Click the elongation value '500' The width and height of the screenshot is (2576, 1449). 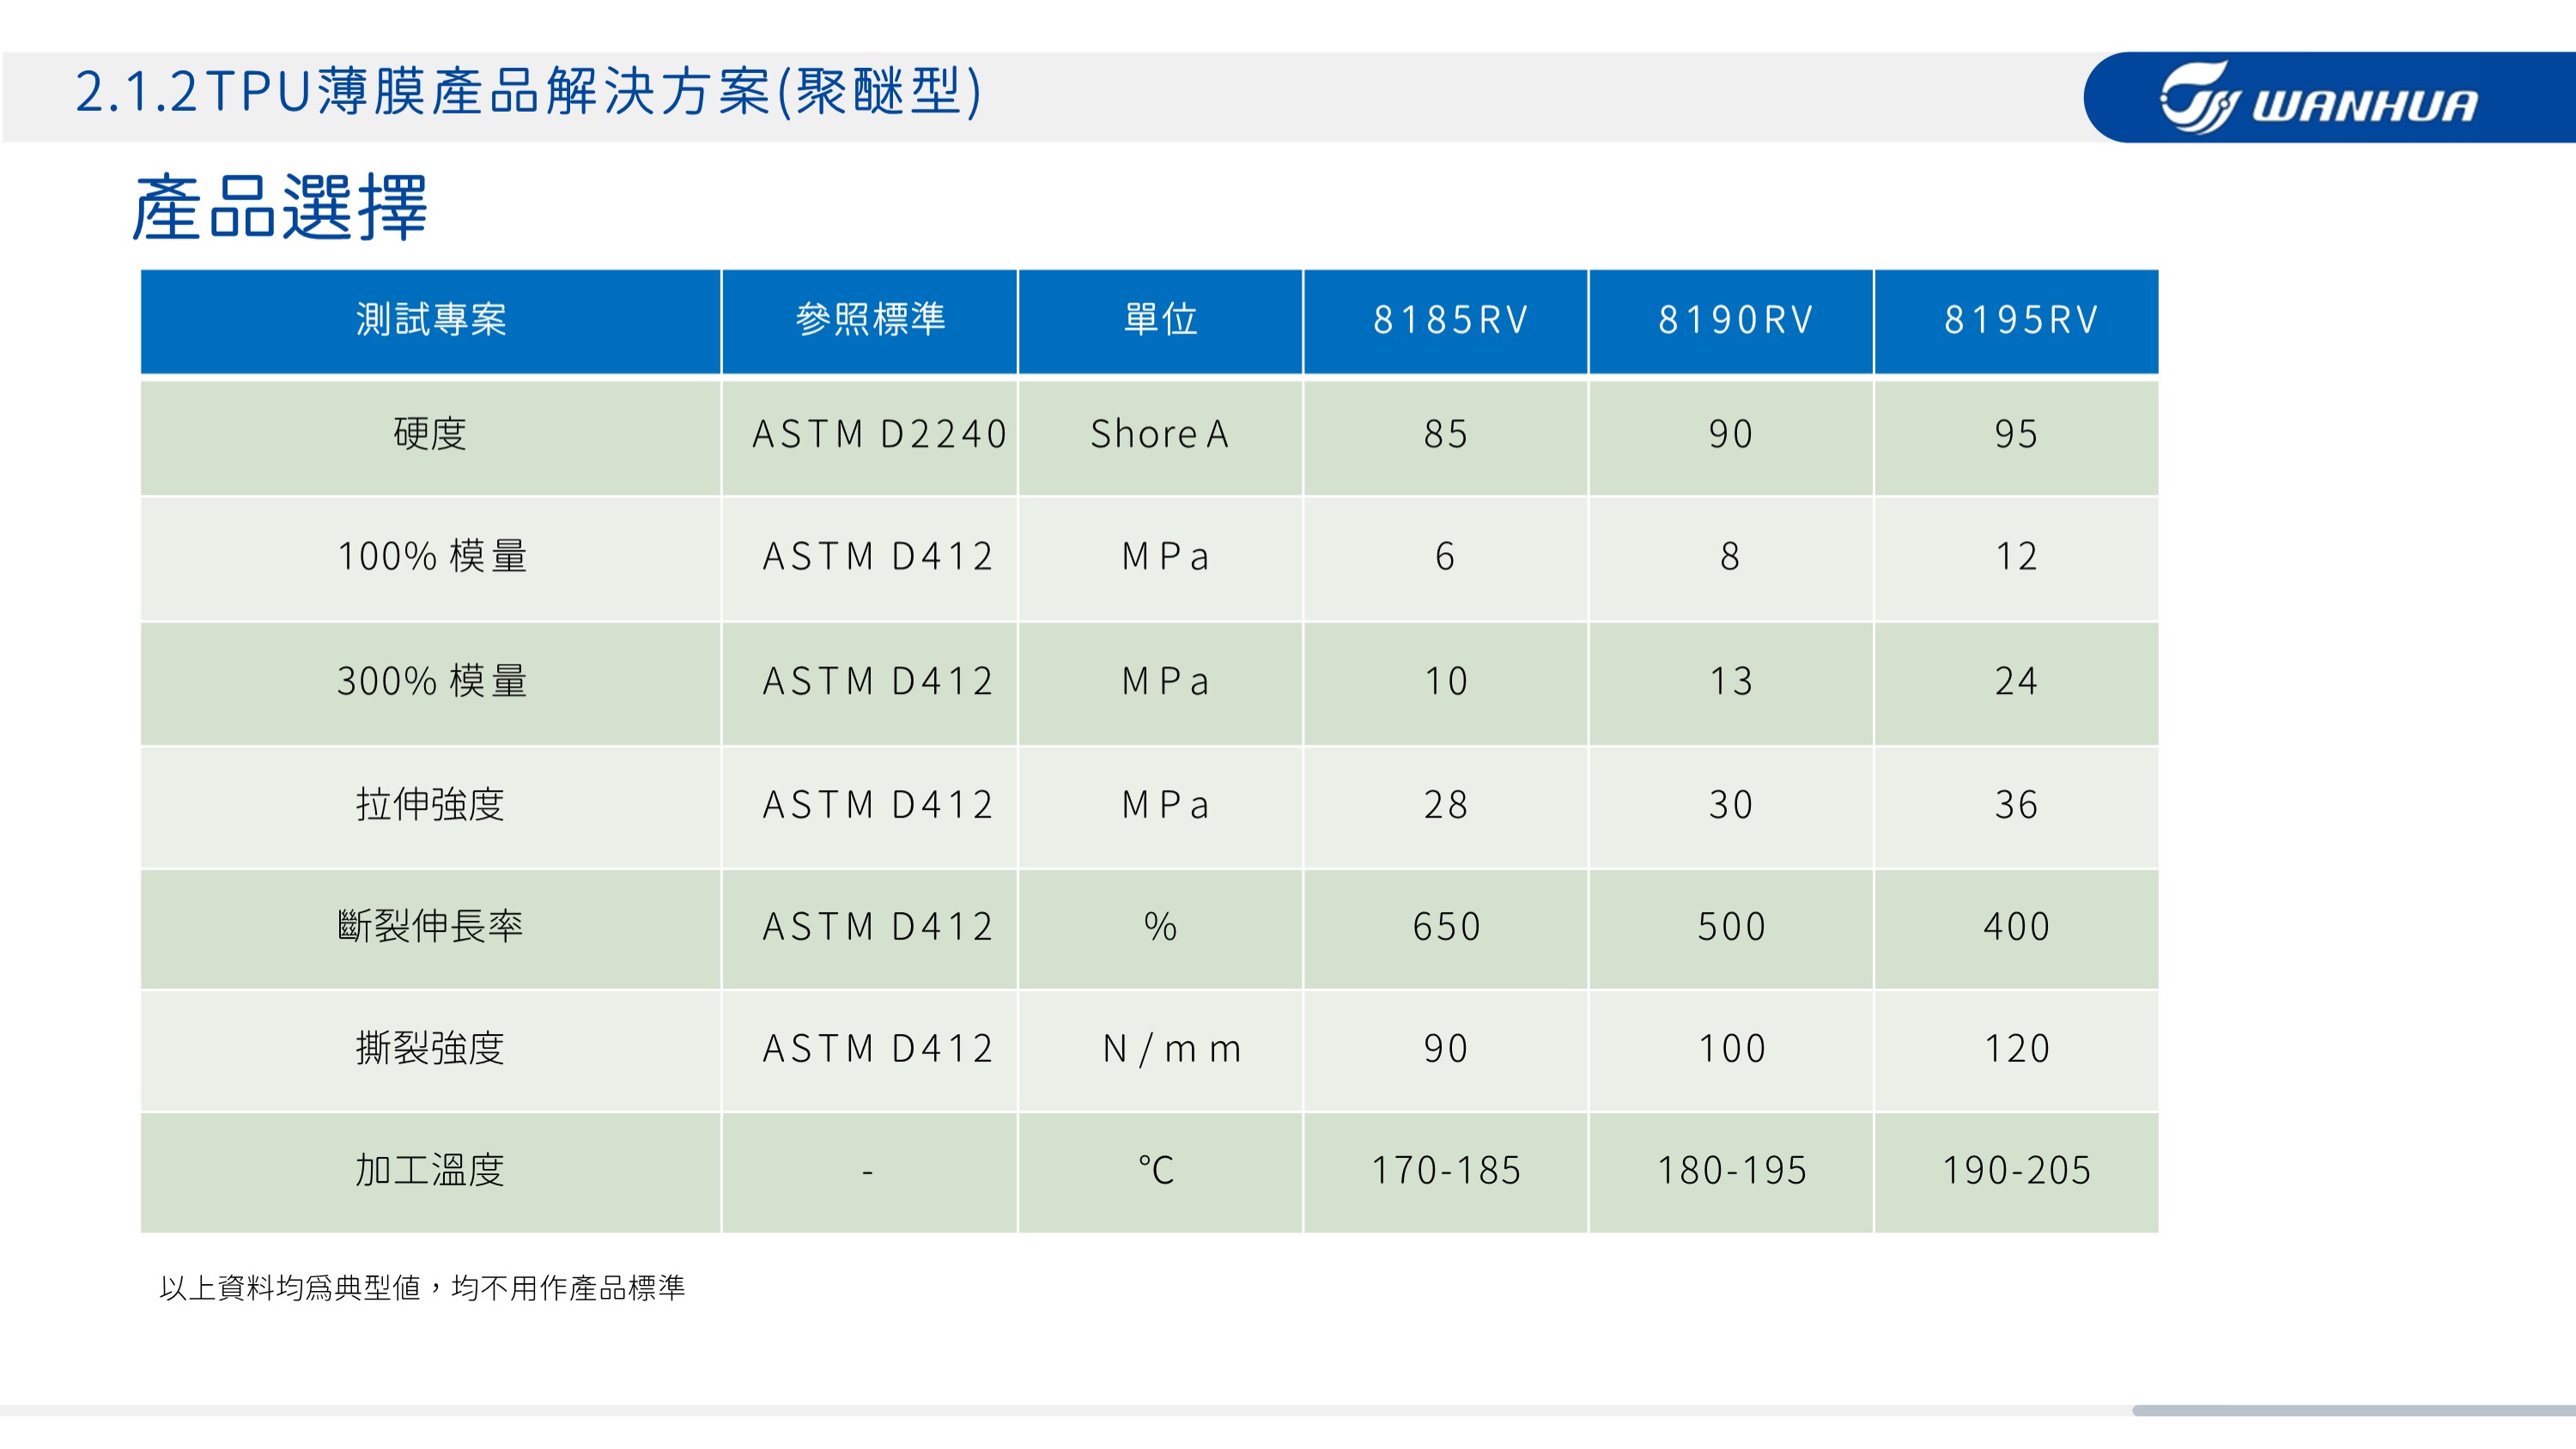[x=1731, y=926]
